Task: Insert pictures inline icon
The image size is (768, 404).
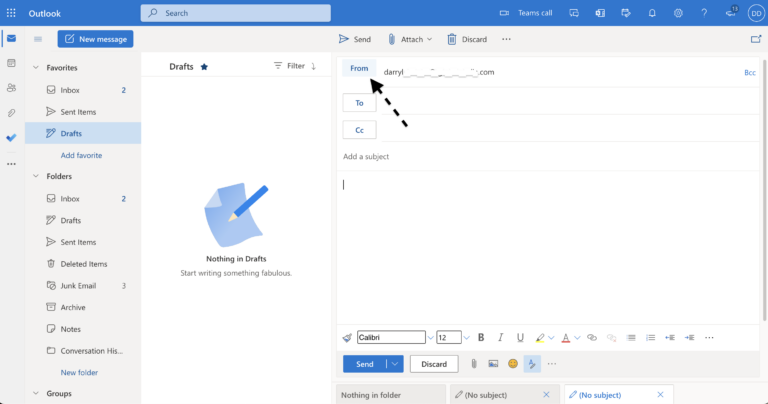Action: point(493,364)
